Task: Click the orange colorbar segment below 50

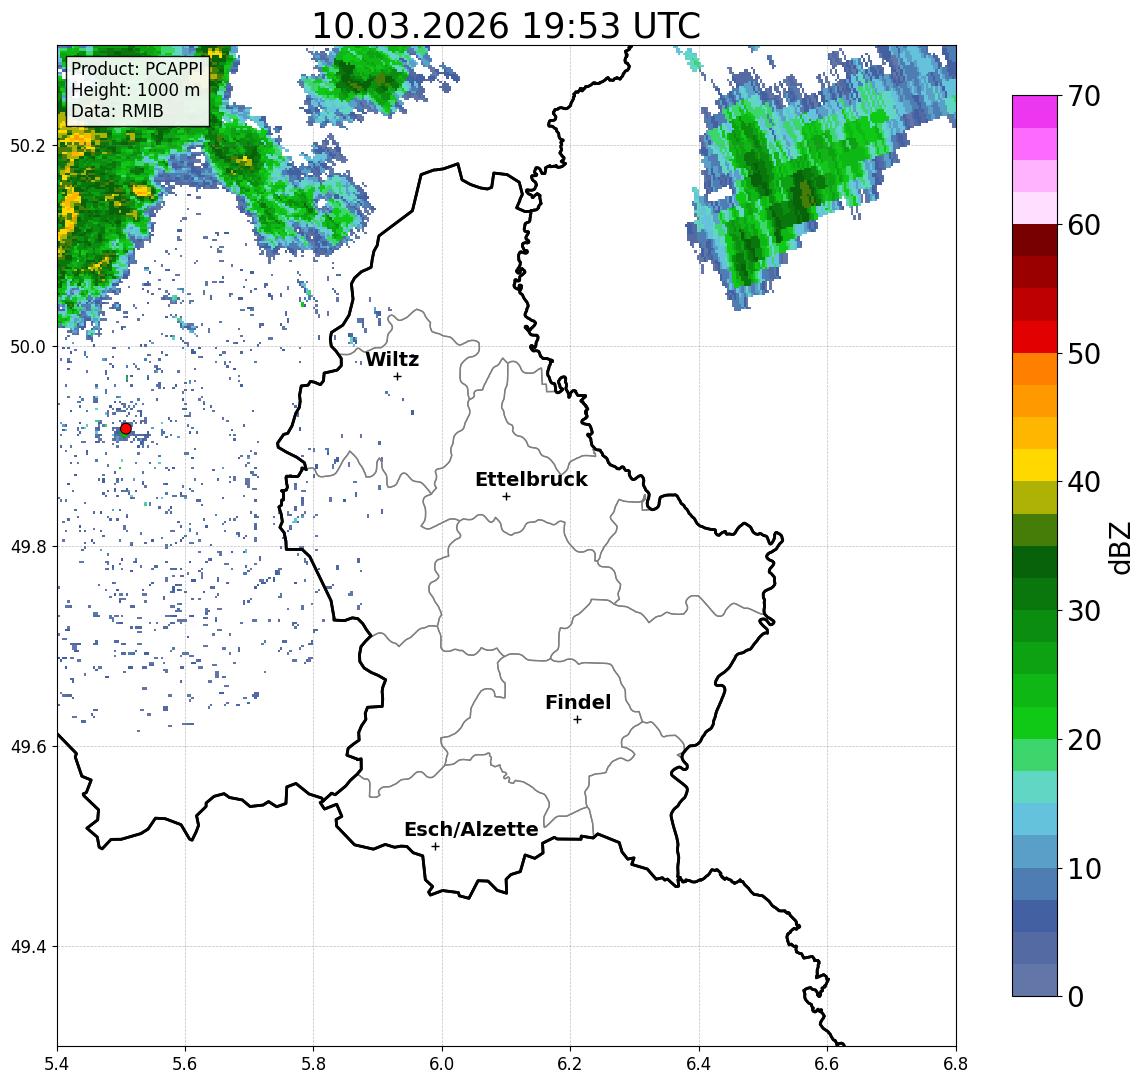Action: pos(1035,369)
